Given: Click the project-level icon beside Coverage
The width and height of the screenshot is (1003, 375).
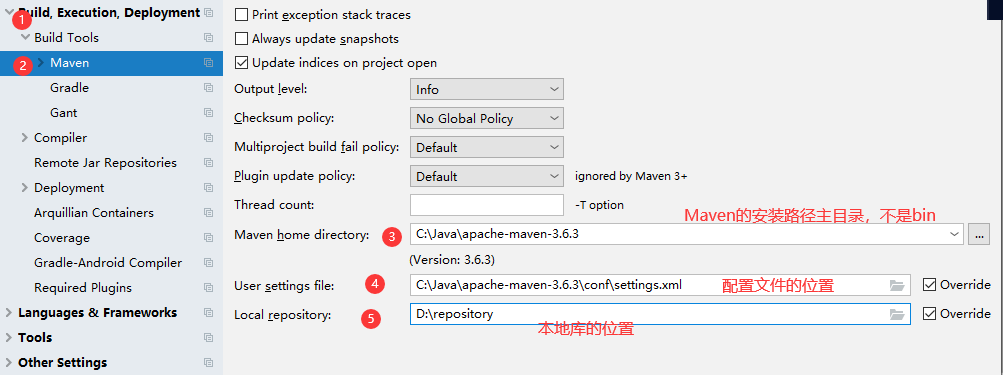Looking at the screenshot, I should click(209, 237).
